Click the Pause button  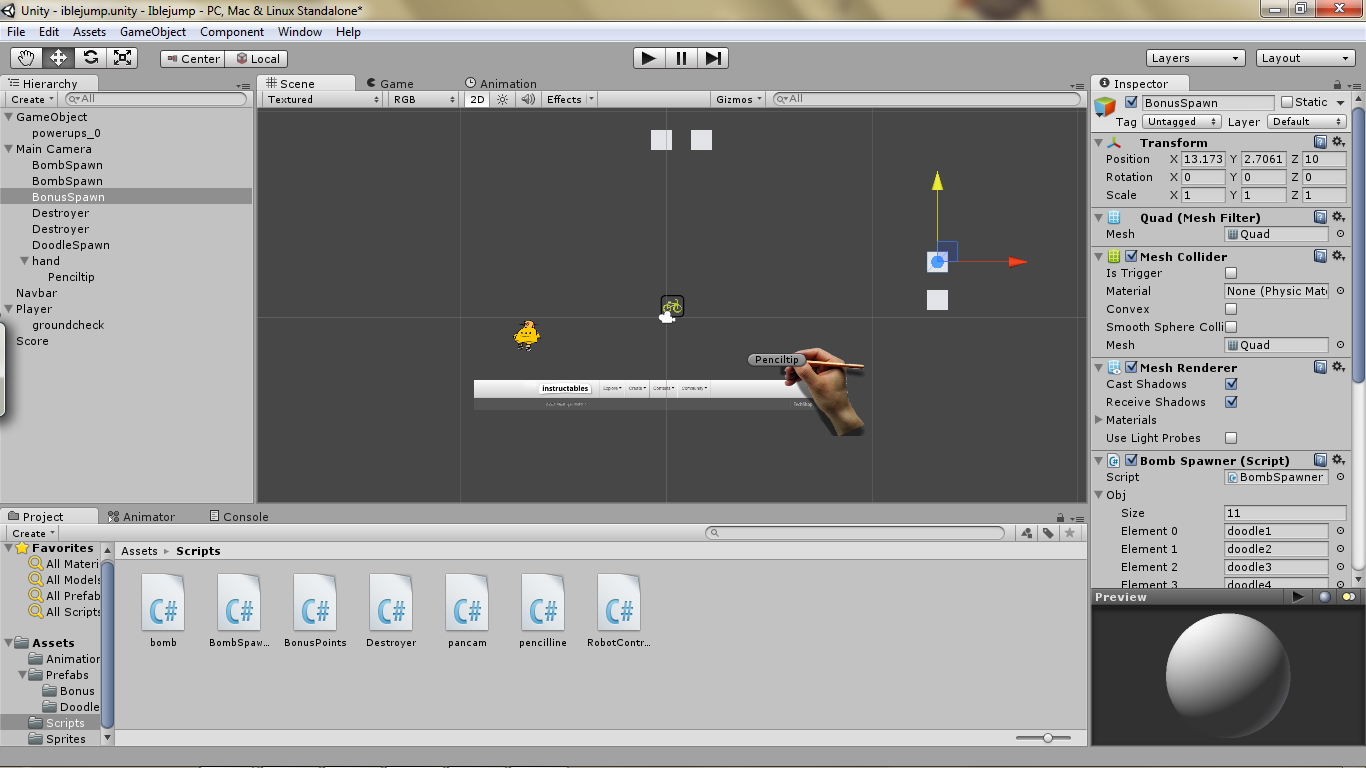tap(681, 58)
